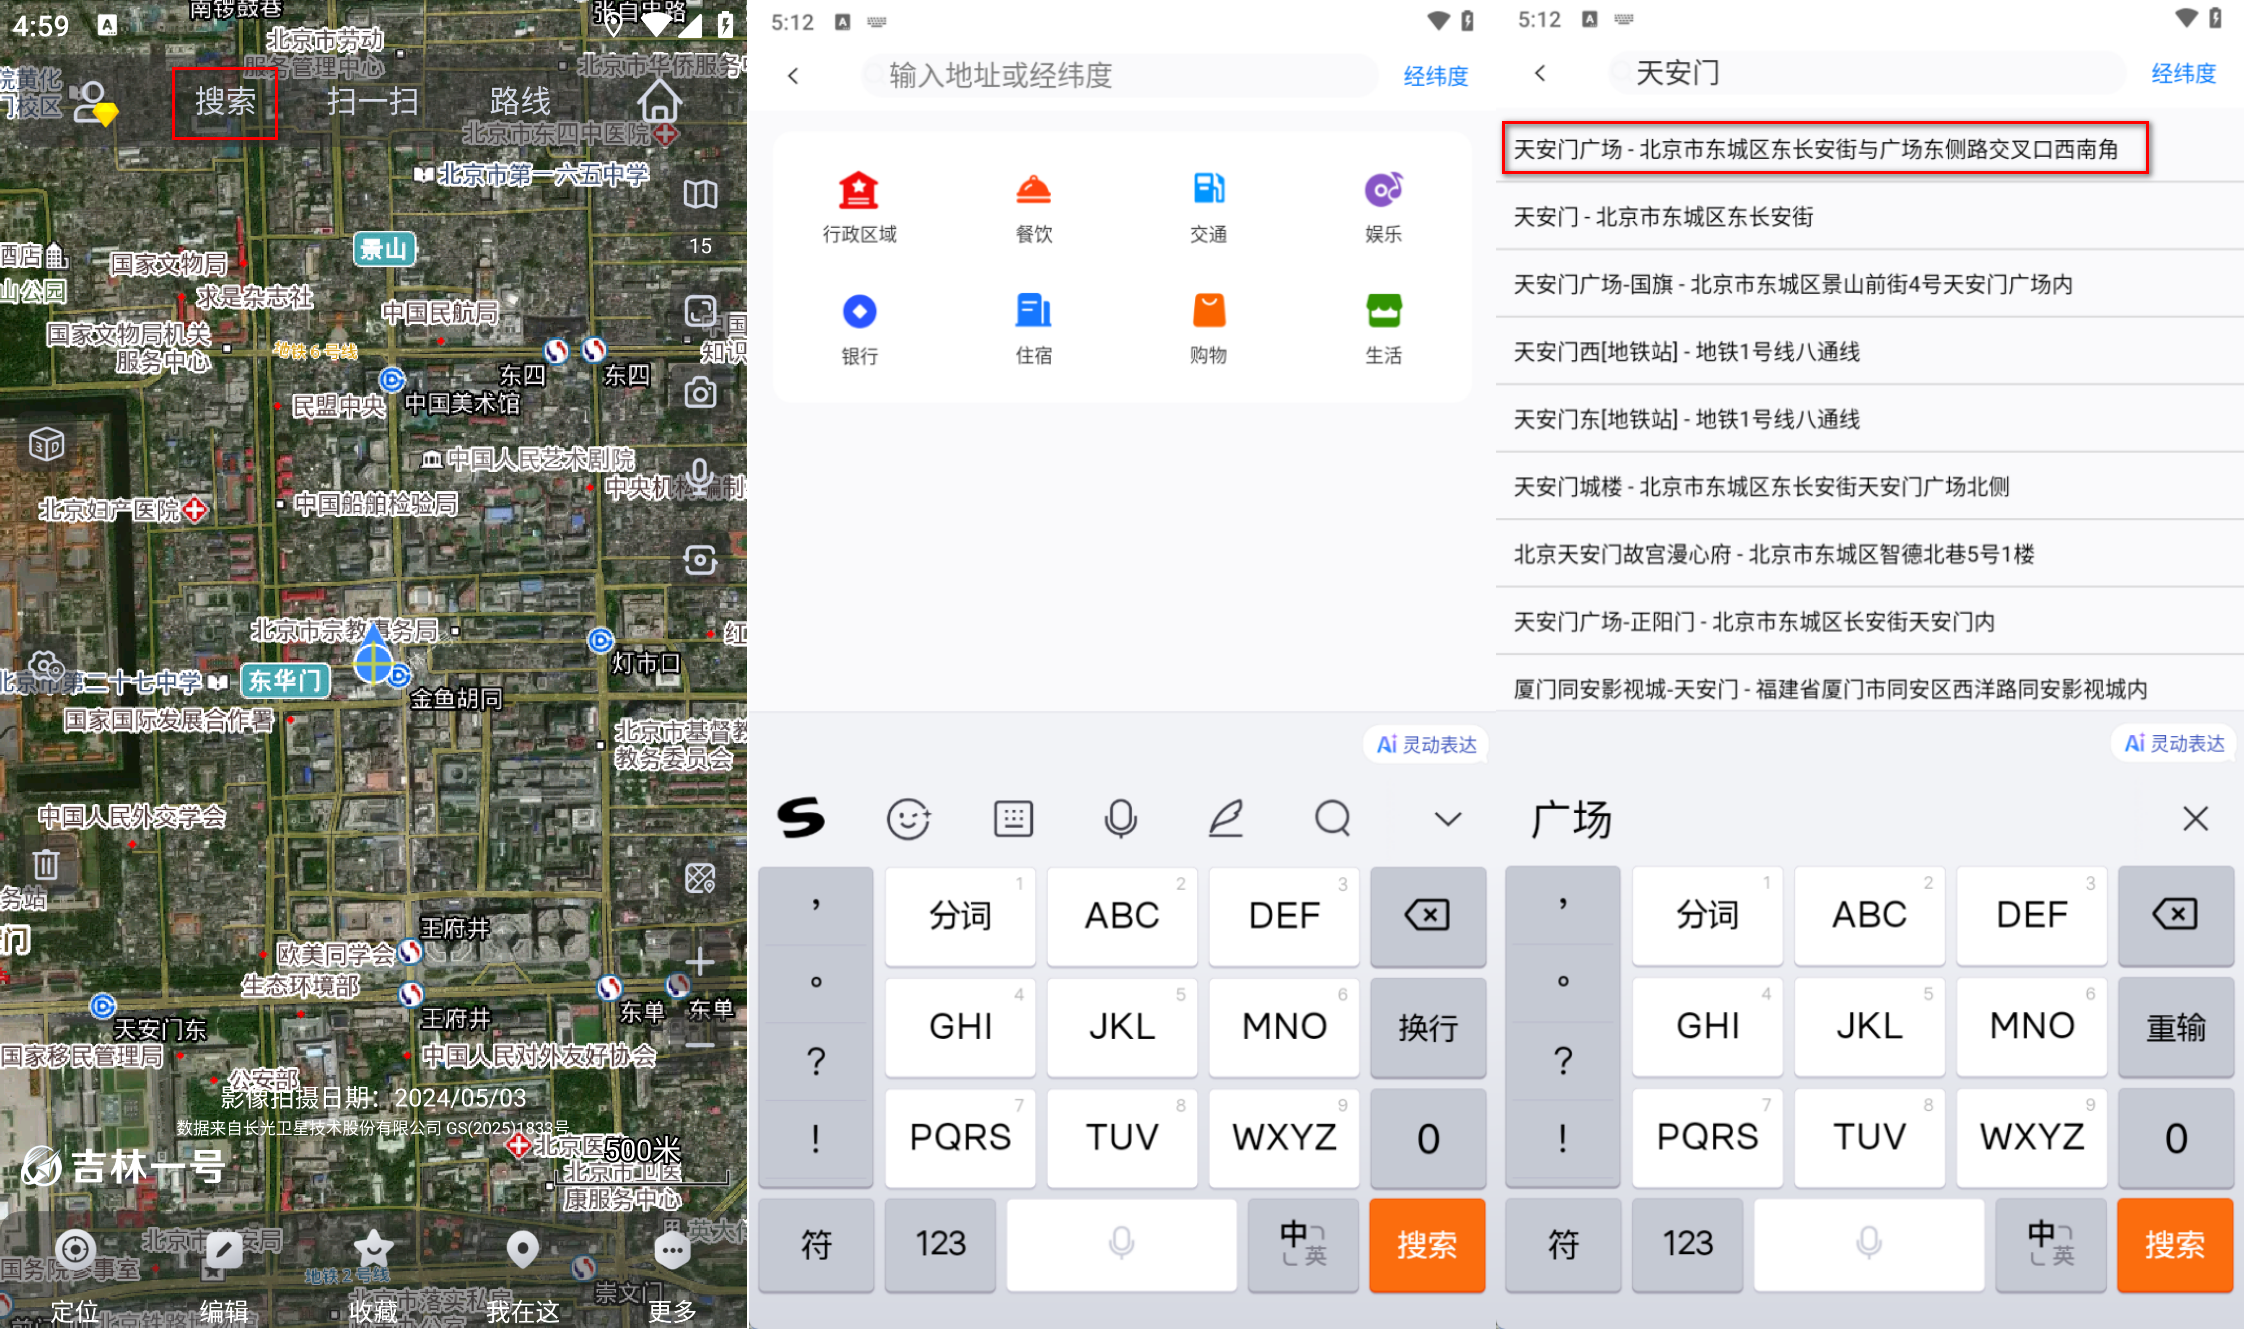Go back from the 天安门 results screen
Screen dimensions: 2246x1329
(x=1540, y=73)
